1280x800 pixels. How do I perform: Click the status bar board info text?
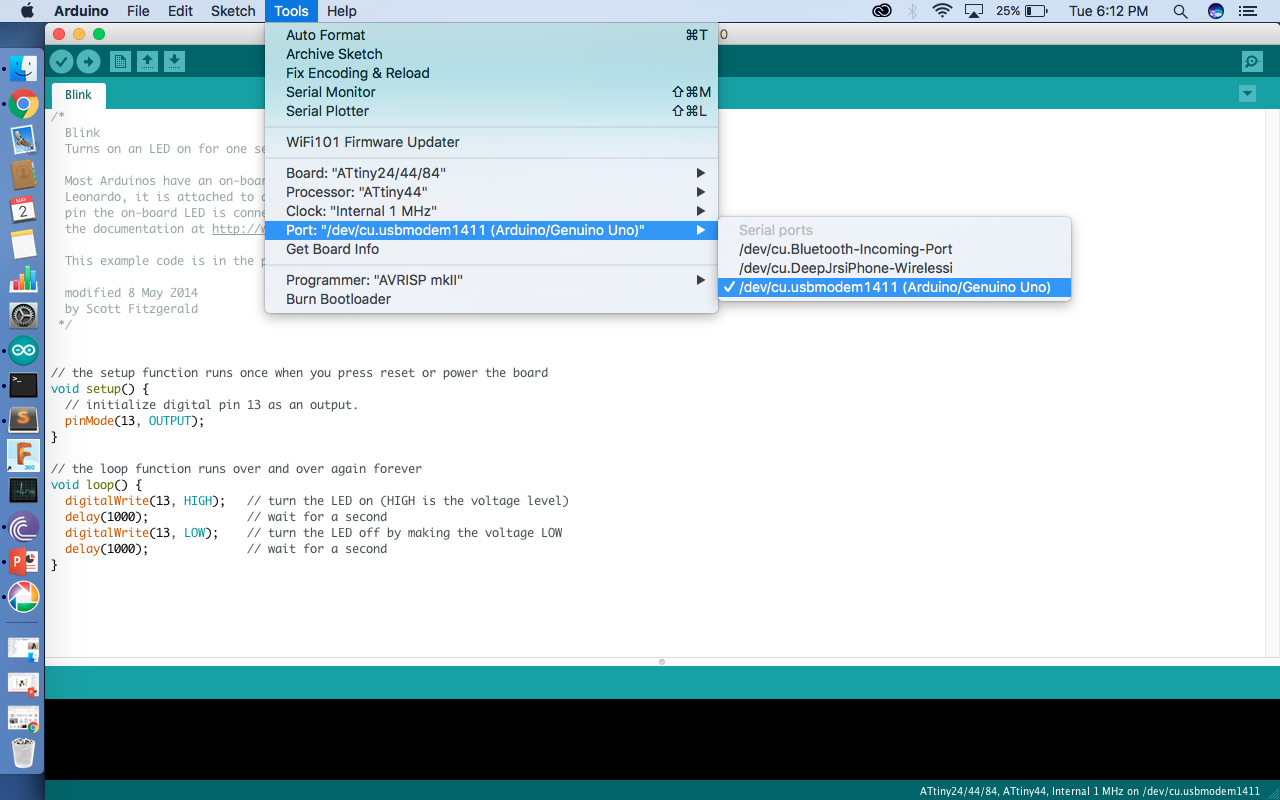point(1089,791)
